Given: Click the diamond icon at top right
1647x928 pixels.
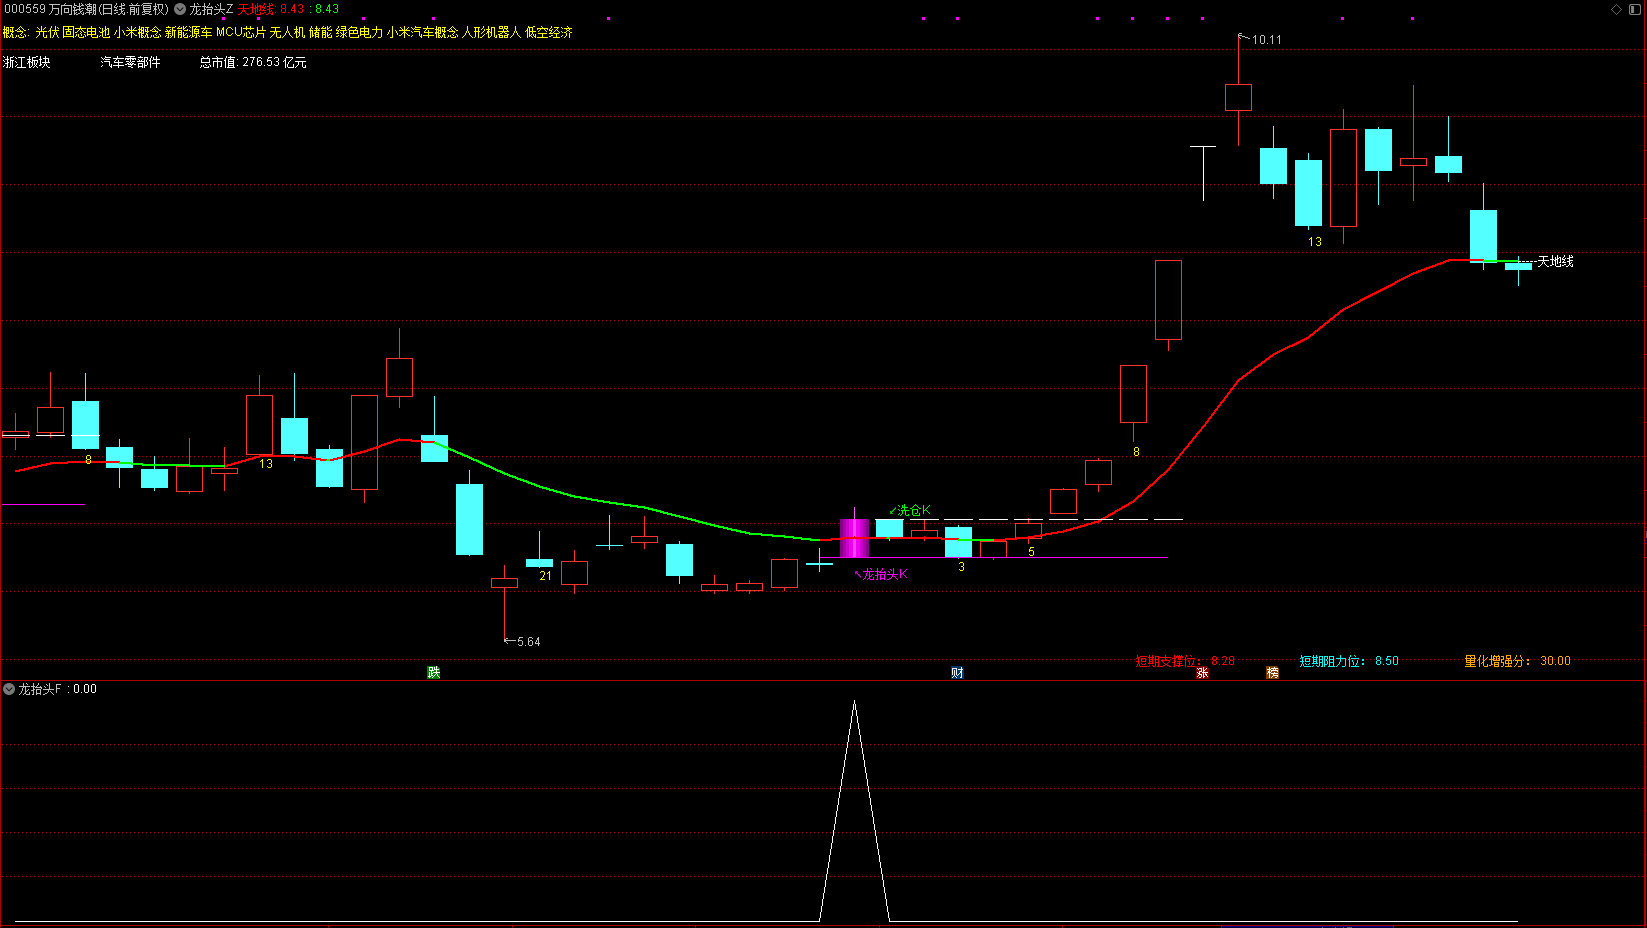Looking at the screenshot, I should (1617, 9).
